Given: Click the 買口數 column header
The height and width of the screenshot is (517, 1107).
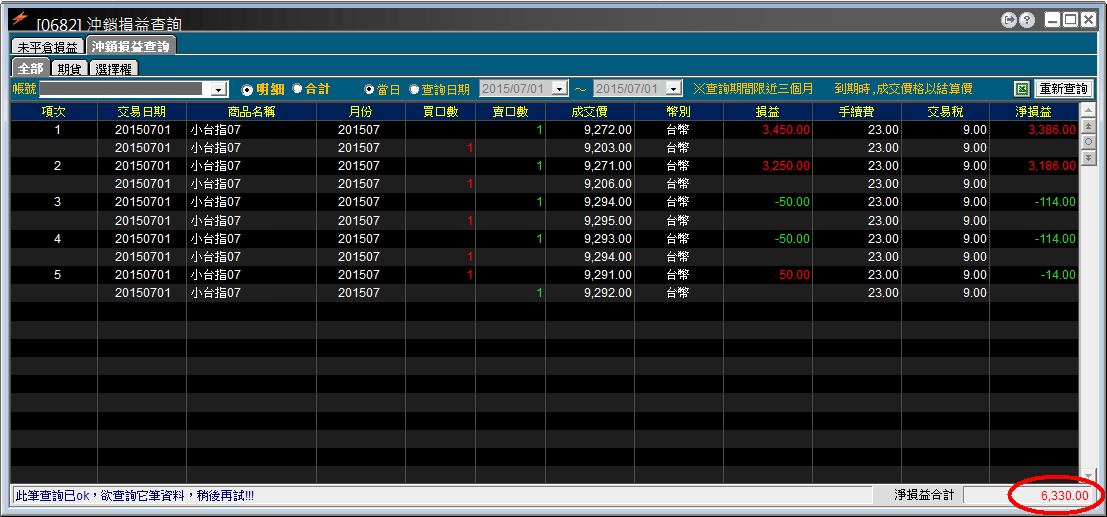Looking at the screenshot, I should point(441,112).
